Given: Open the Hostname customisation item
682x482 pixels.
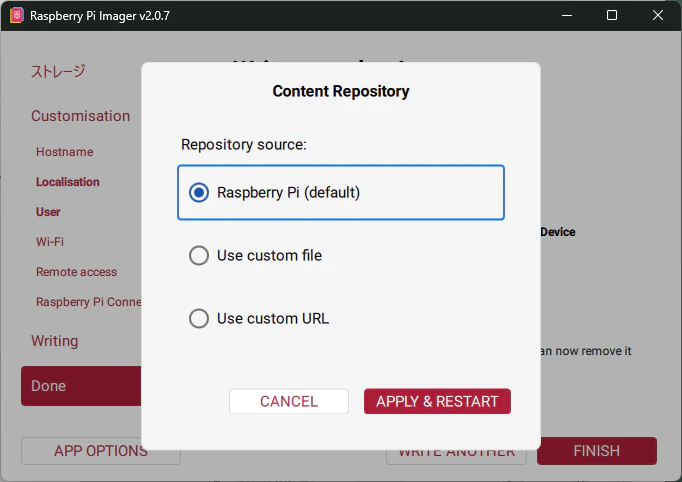Looking at the screenshot, I should [64, 152].
